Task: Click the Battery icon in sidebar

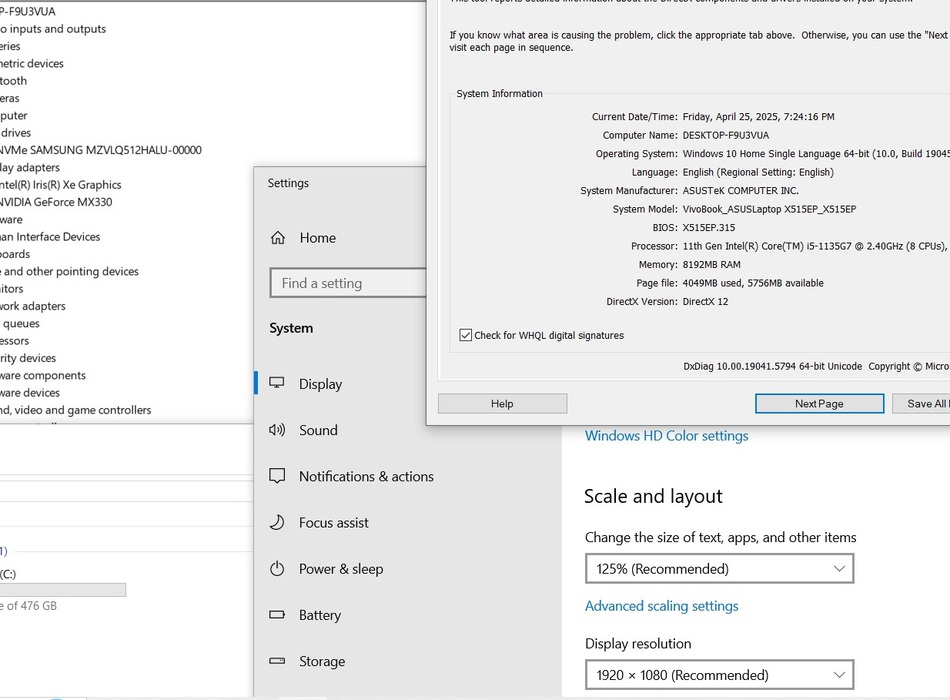Action: pyautogui.click(x=278, y=615)
